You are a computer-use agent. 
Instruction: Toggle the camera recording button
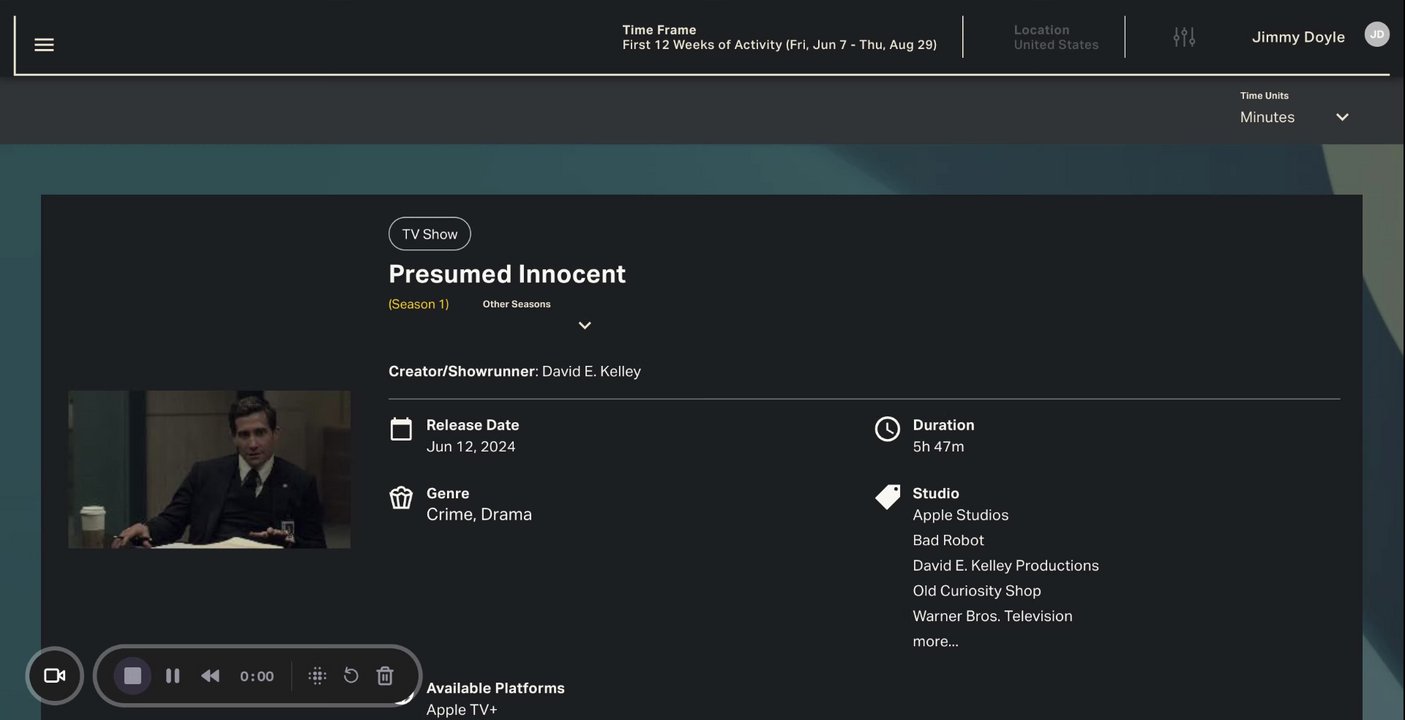coord(55,676)
